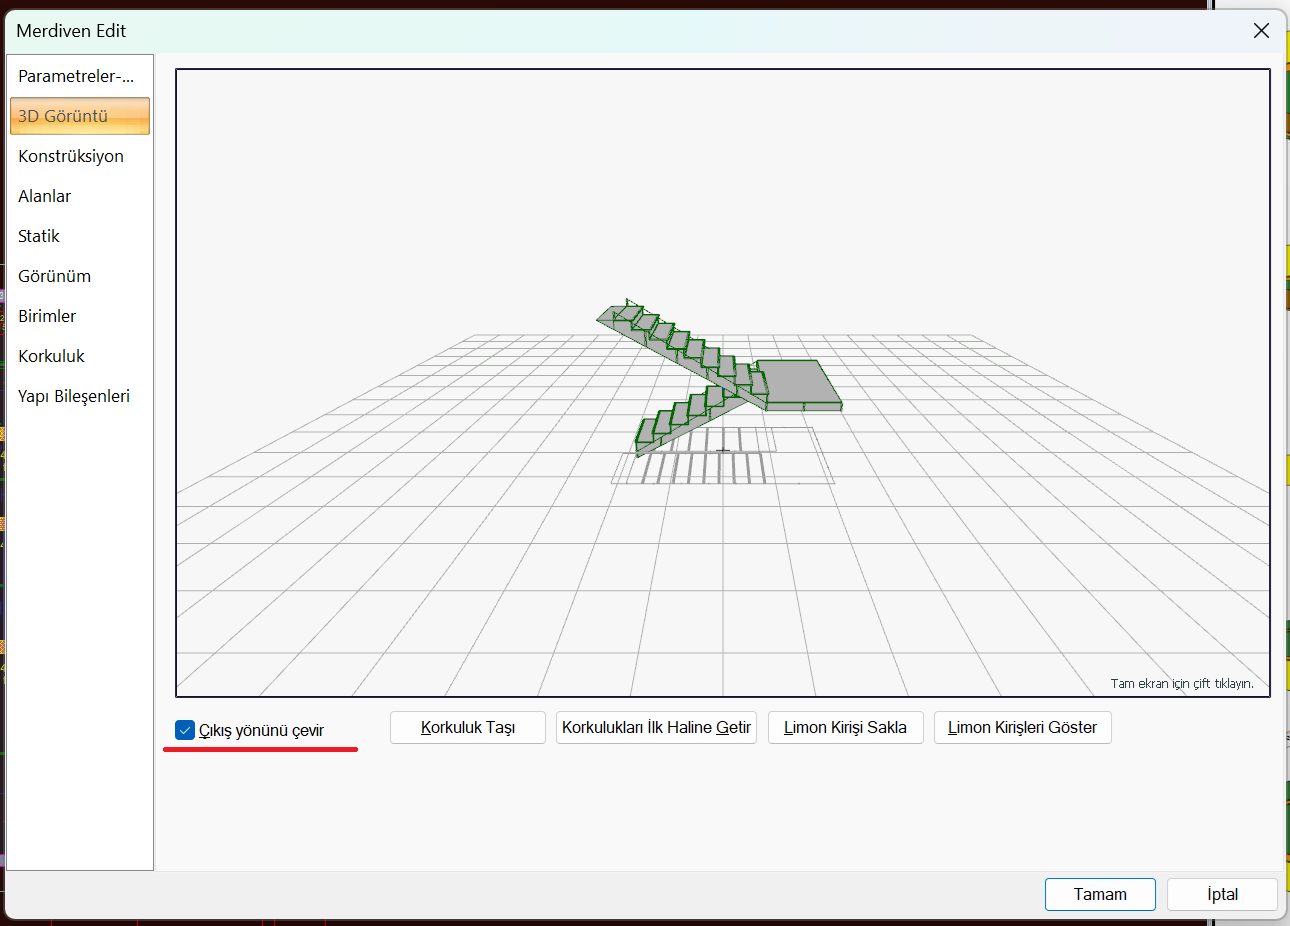Viewport: 1290px width, 926px height.
Task: Select Birimler in the sidebar
Action: 47,316
